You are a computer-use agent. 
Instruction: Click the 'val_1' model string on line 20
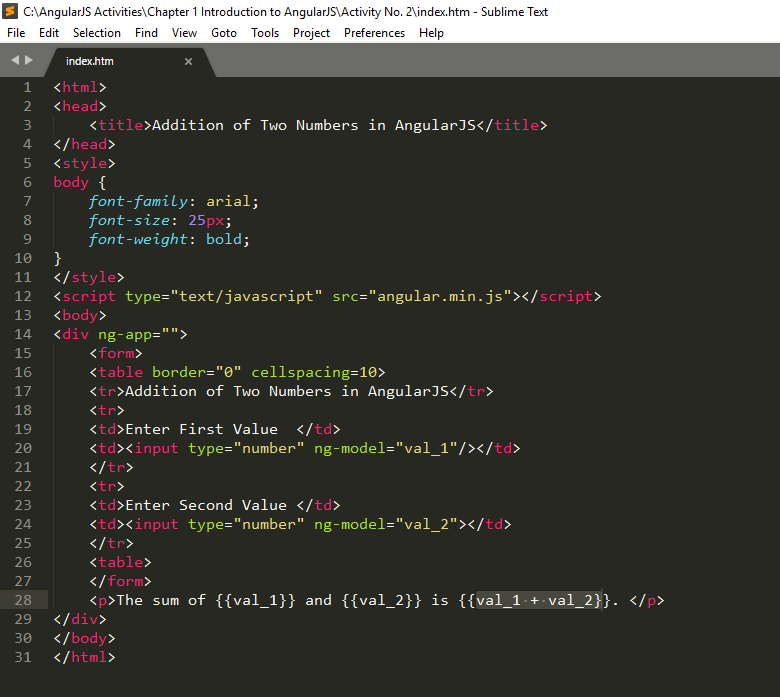coord(427,448)
